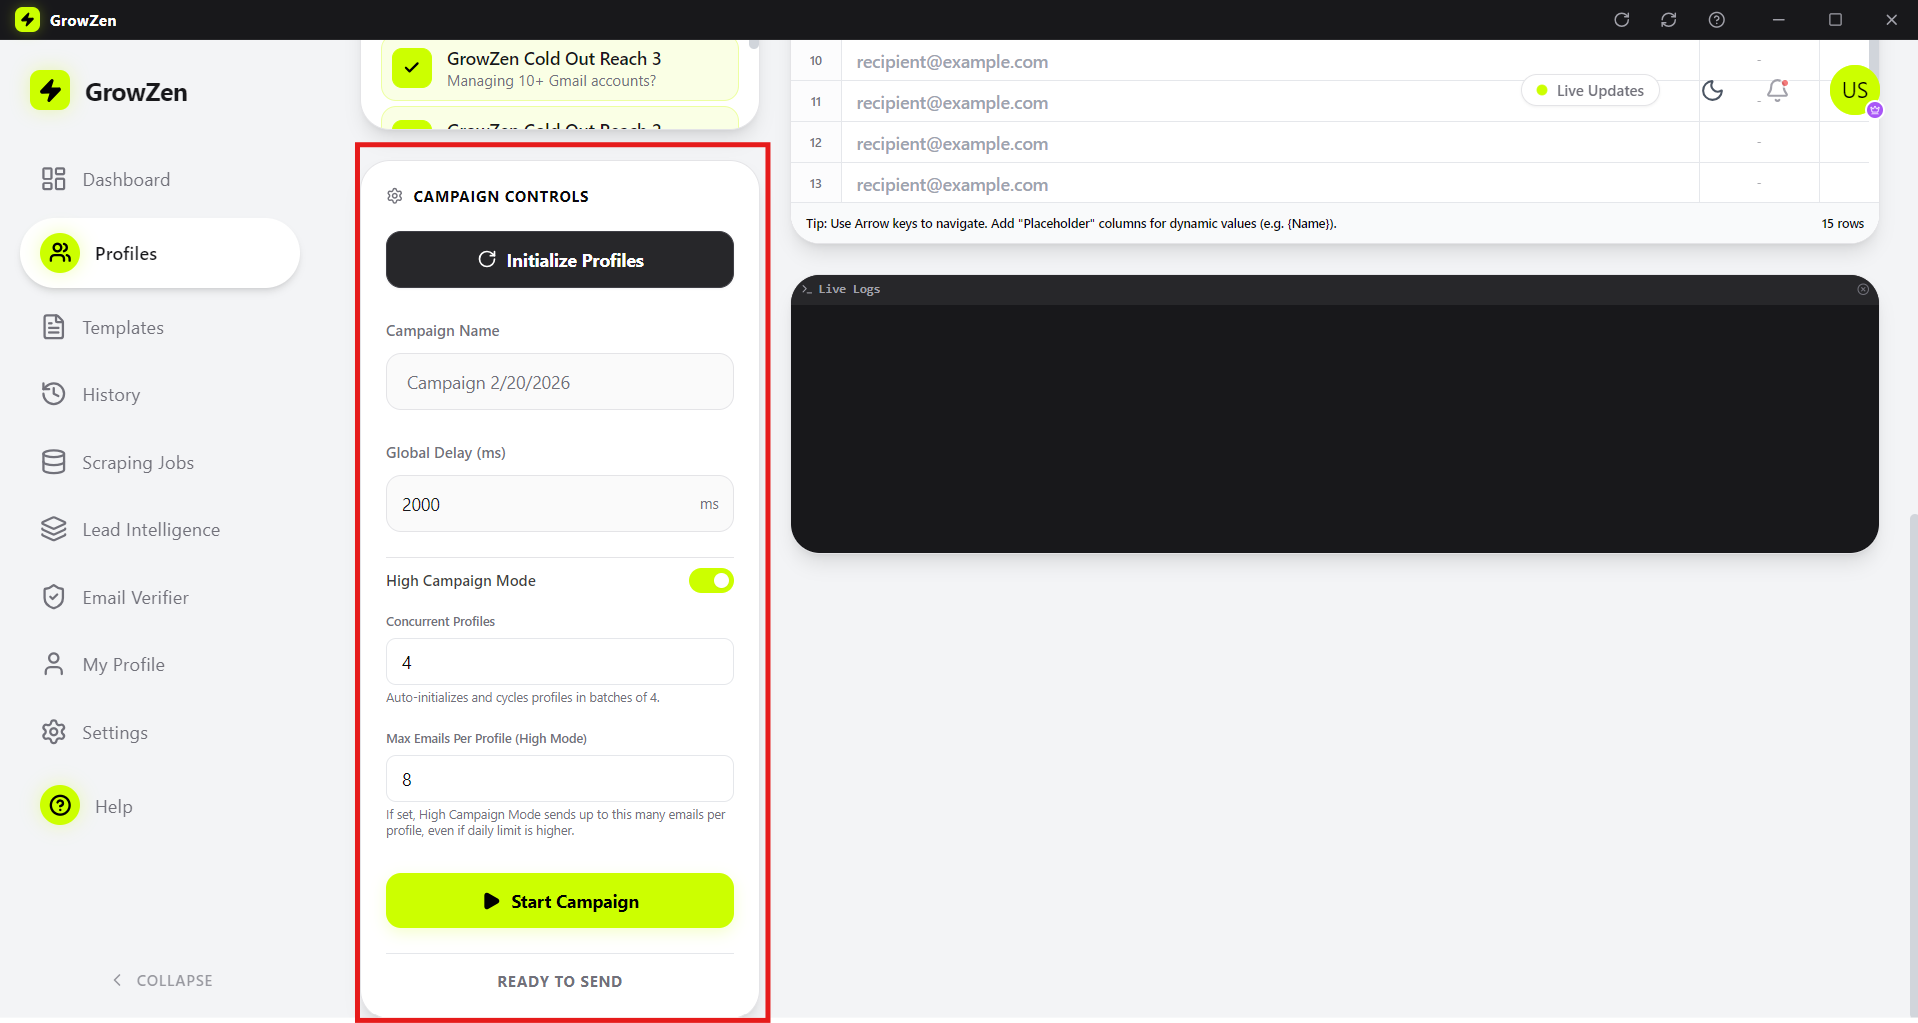
Task: Click the dark mode moon icon
Action: [1712, 91]
